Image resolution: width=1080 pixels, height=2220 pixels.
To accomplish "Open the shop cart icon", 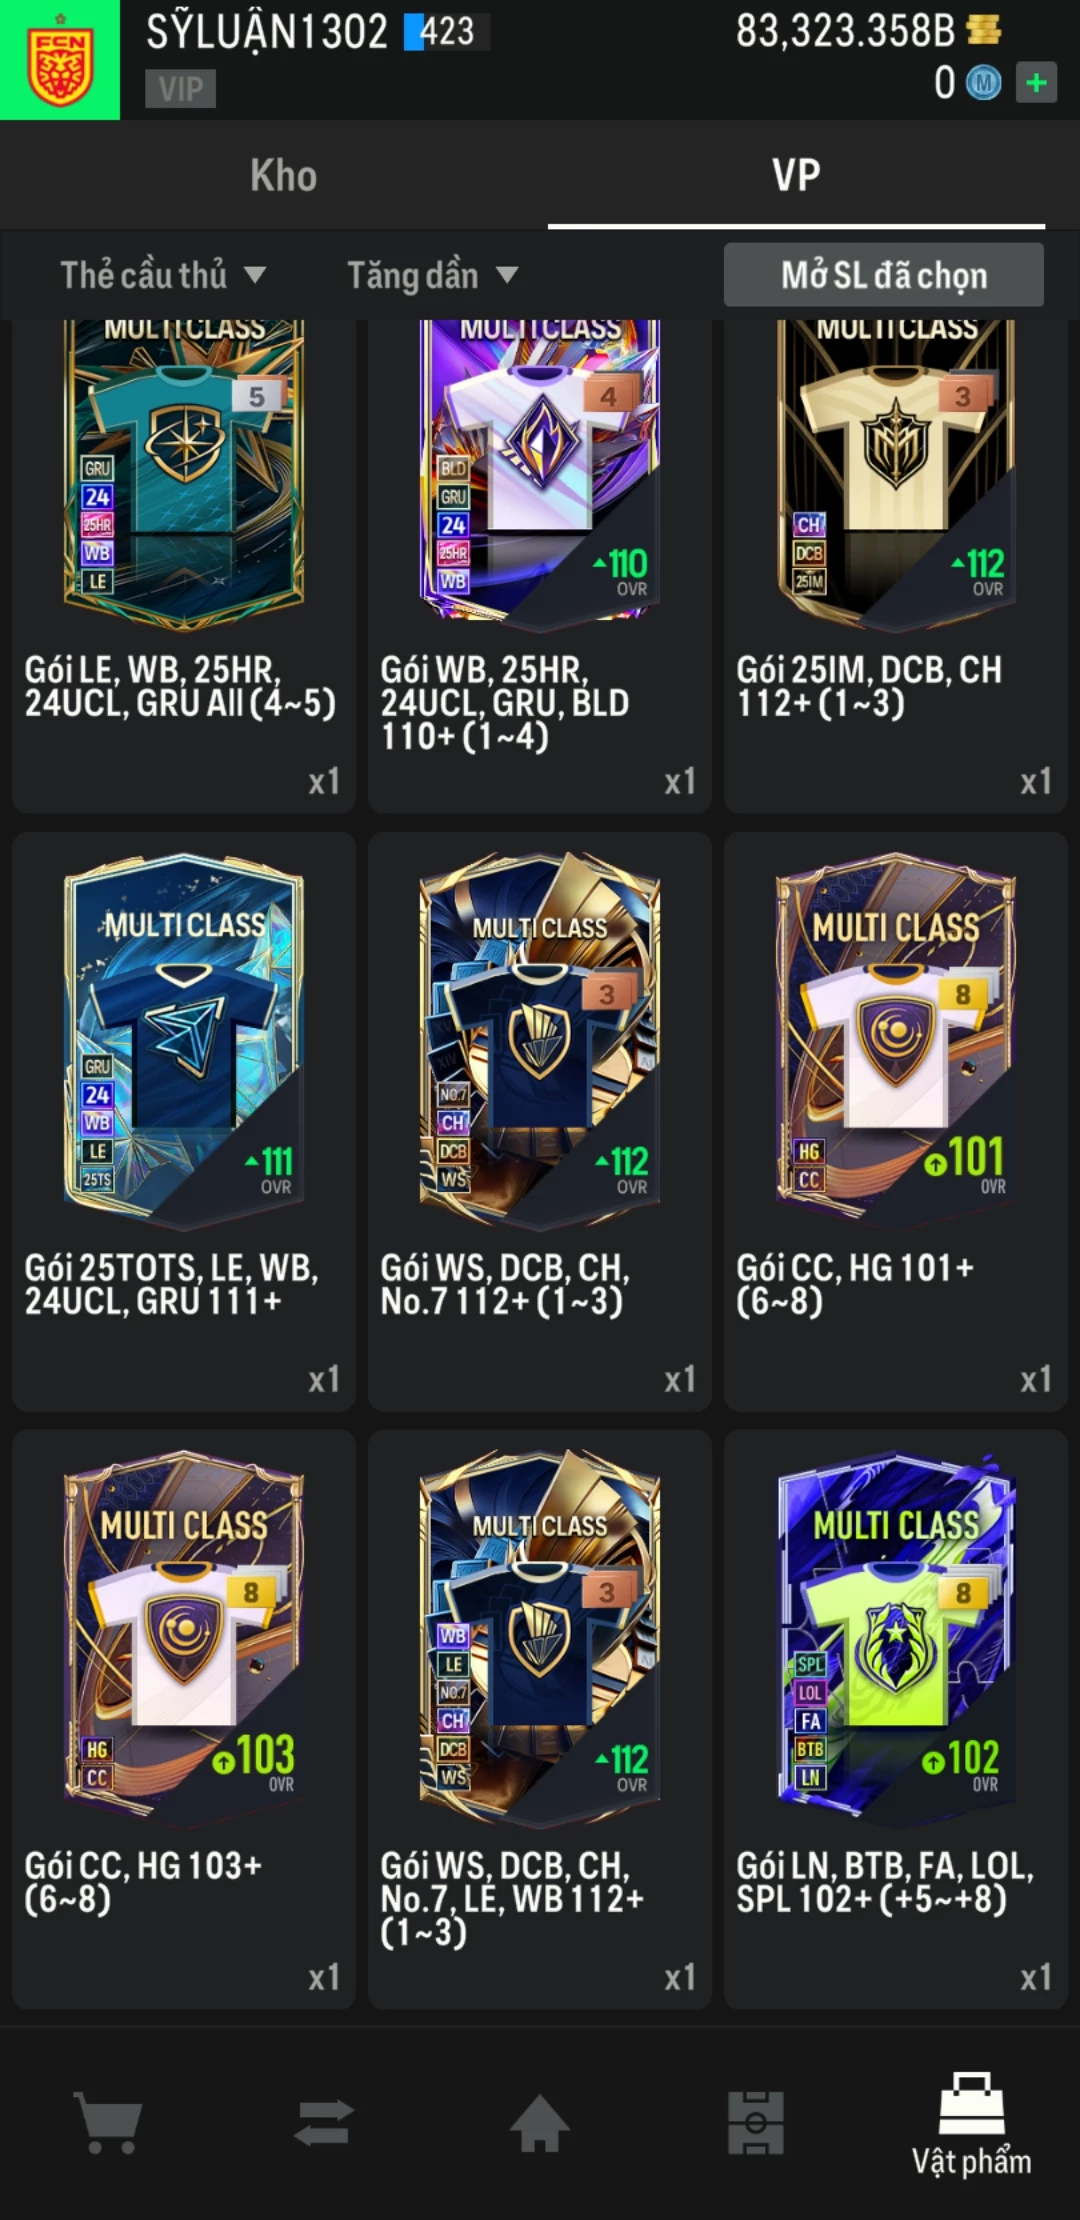I will (x=108, y=2122).
